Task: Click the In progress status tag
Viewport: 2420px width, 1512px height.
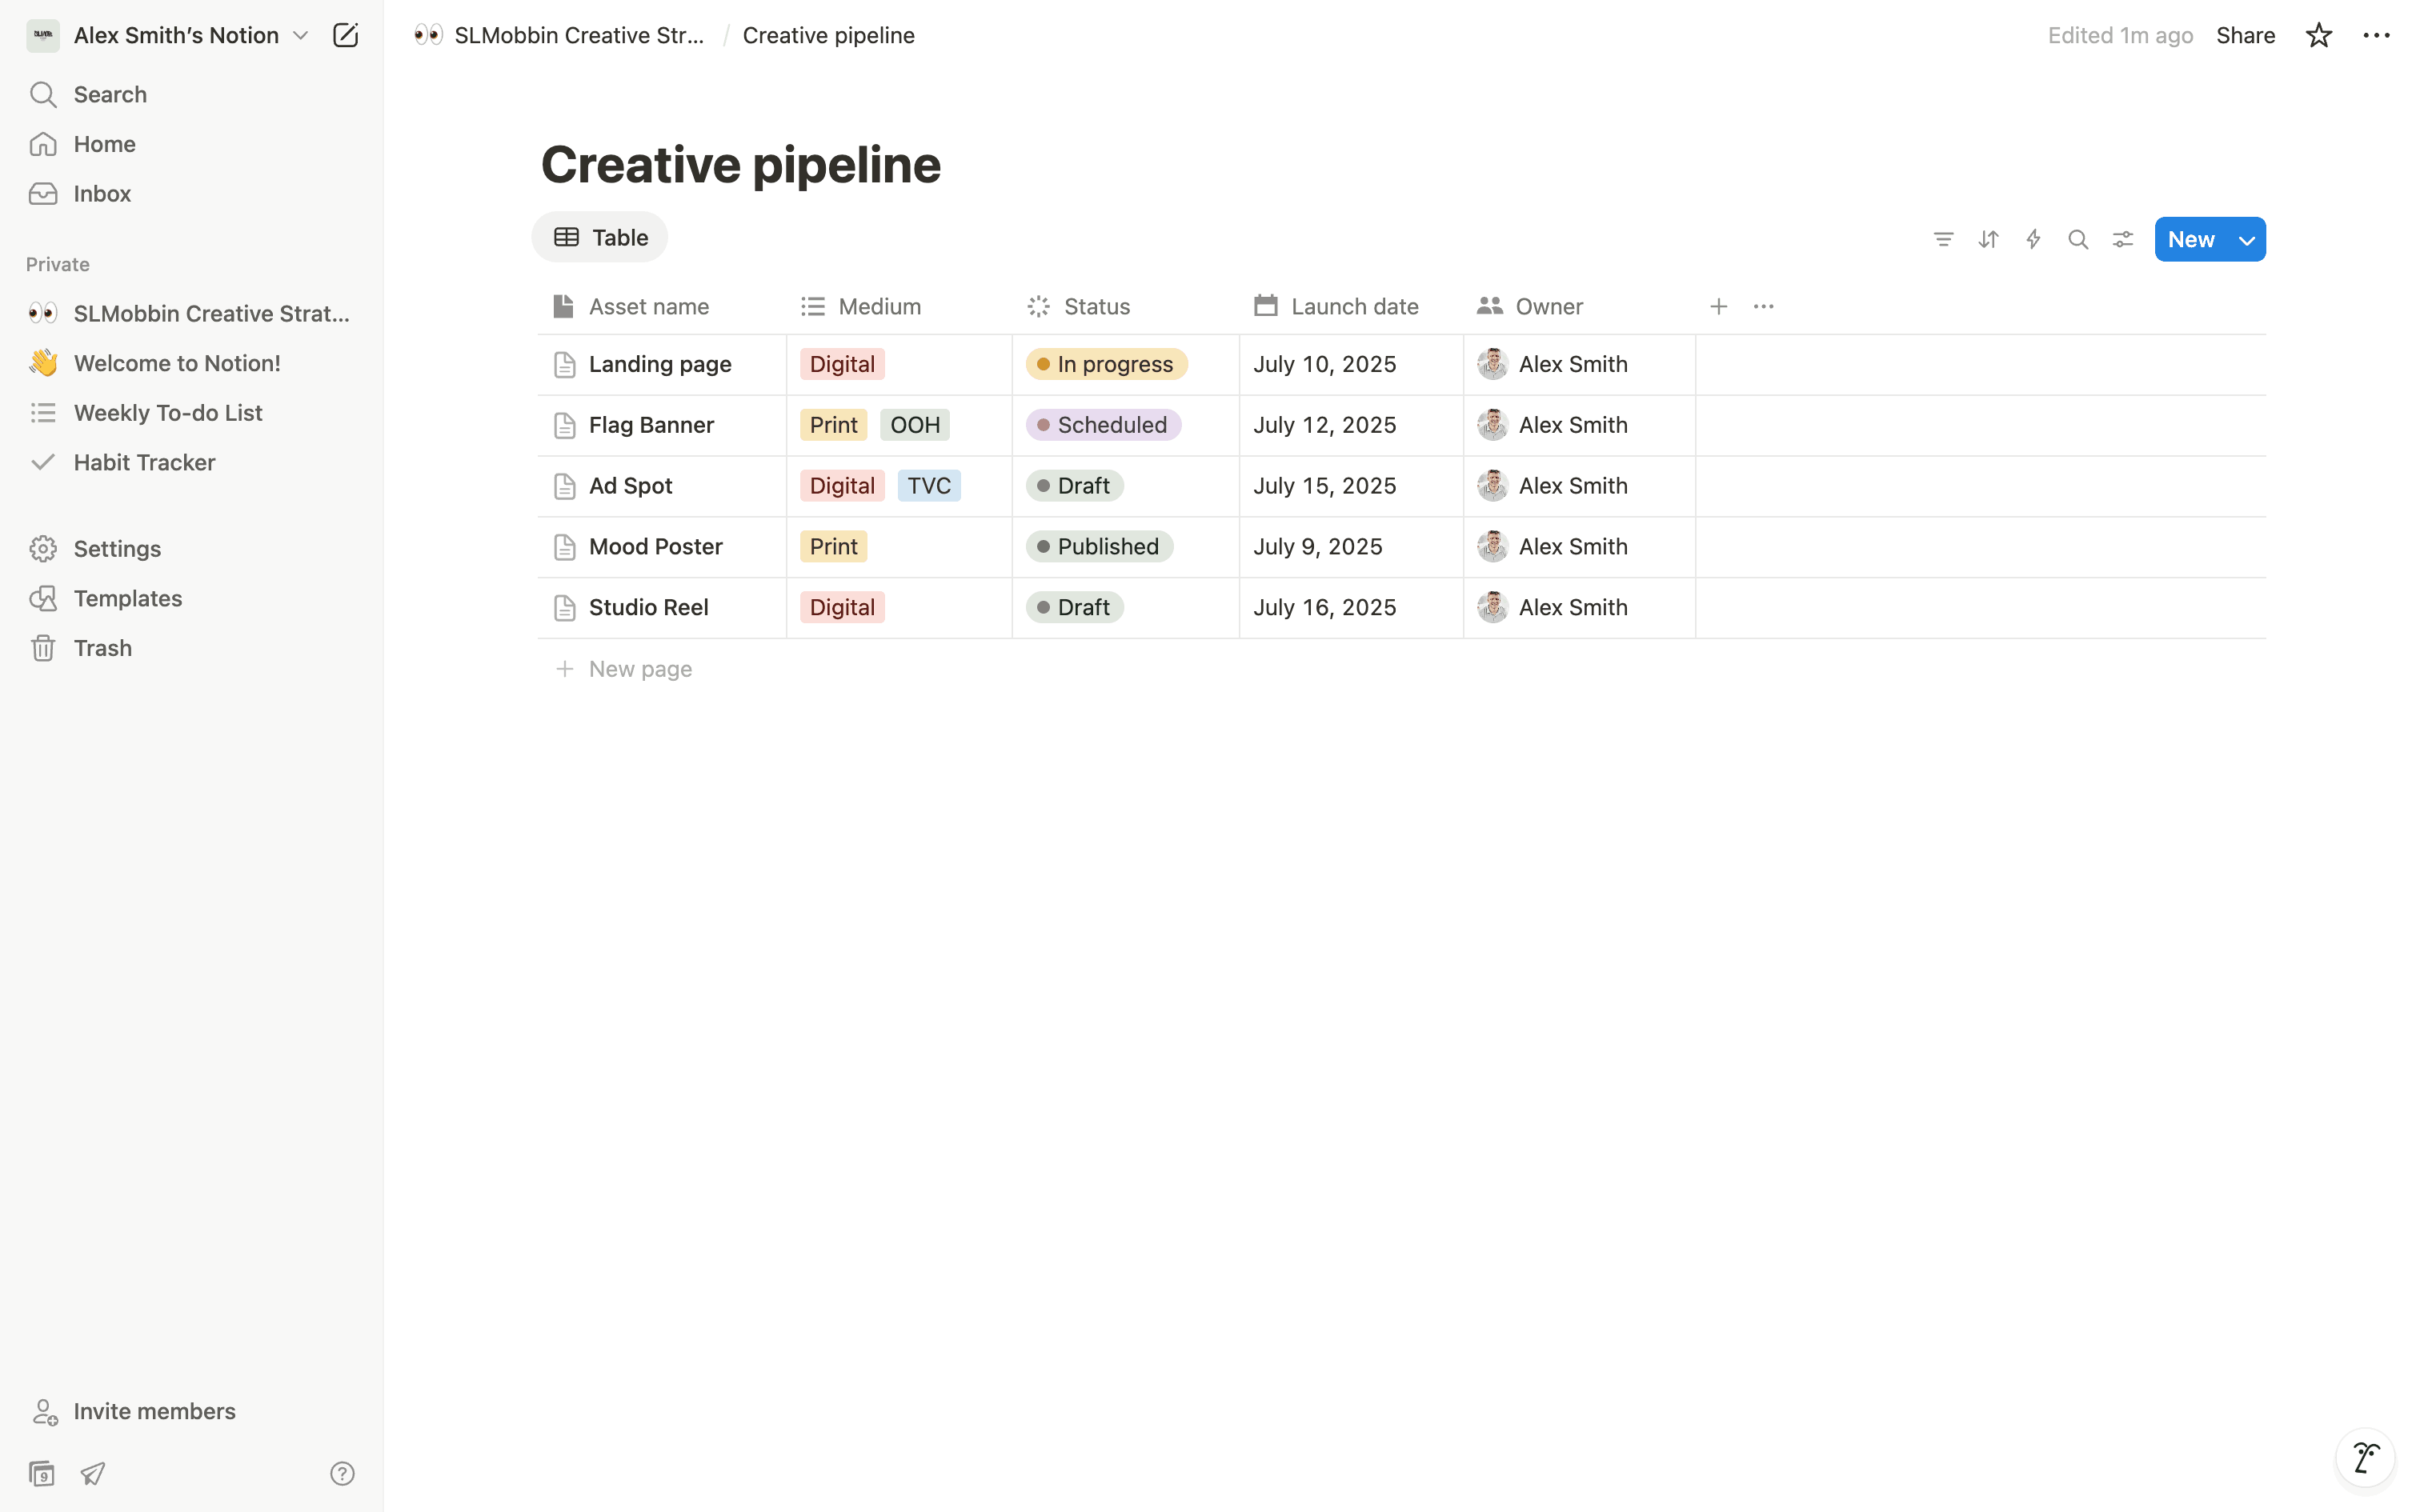Action: click(1106, 364)
